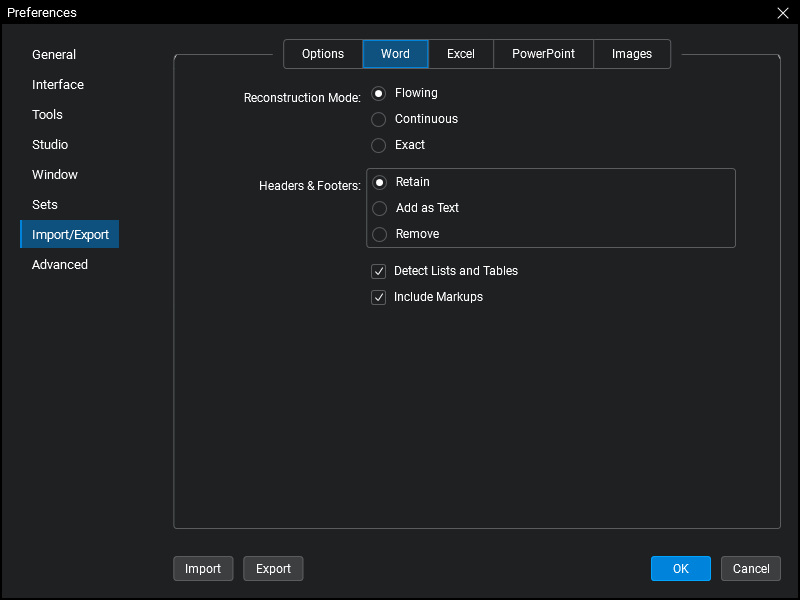Go to the Images tab
This screenshot has height=600, width=800.
632,54
